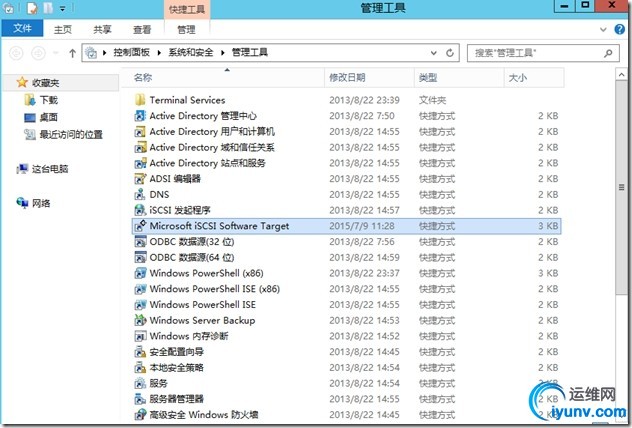632x428 pixels.
Task: Select 这台电脑 in the navigation pane
Action: click(42, 168)
